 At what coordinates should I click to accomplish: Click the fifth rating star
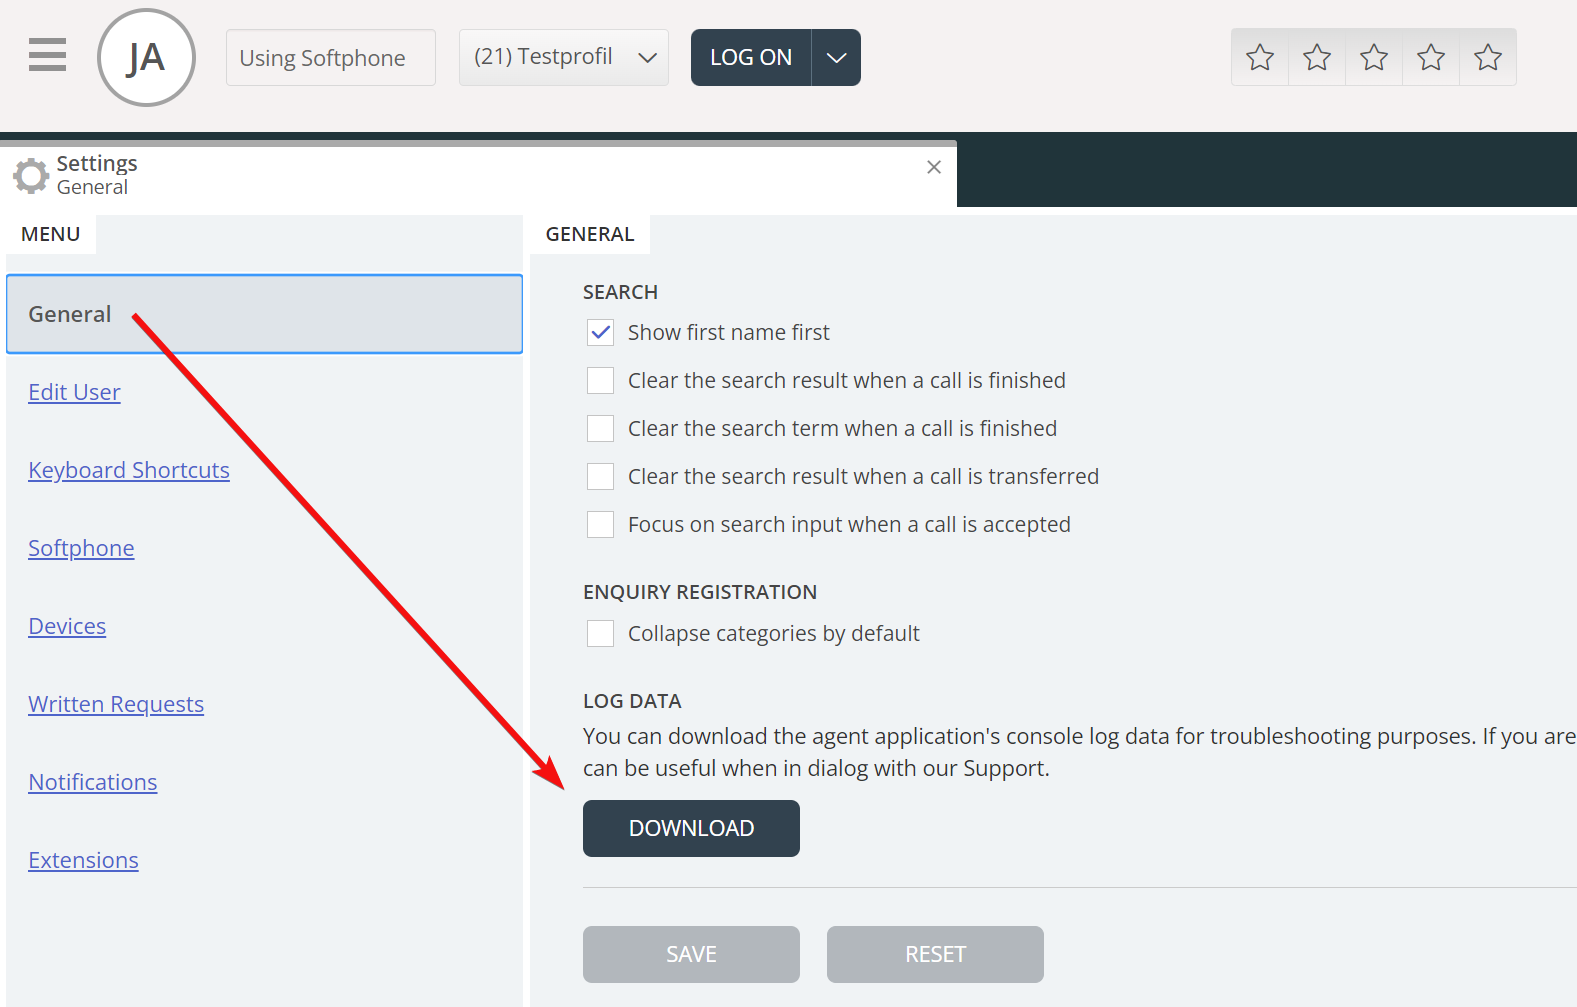tap(1488, 58)
